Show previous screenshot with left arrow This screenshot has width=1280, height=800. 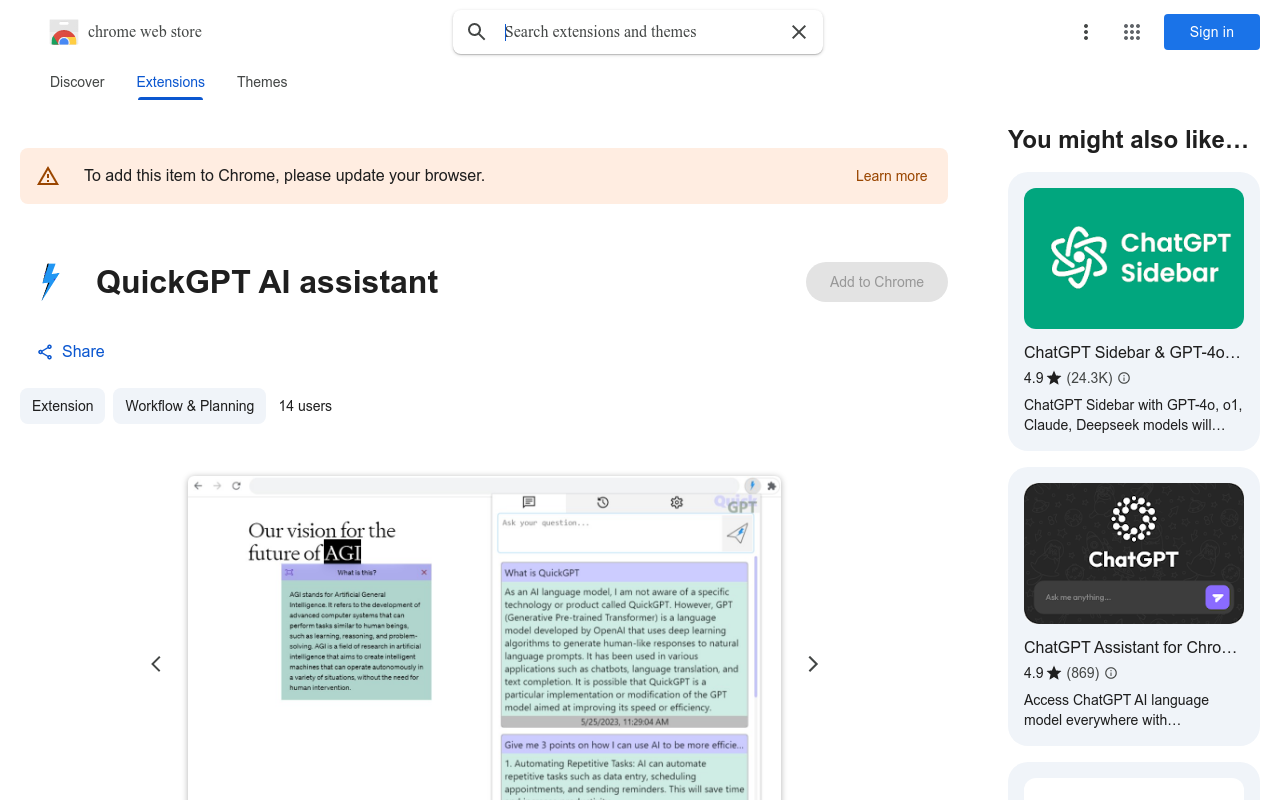click(156, 664)
